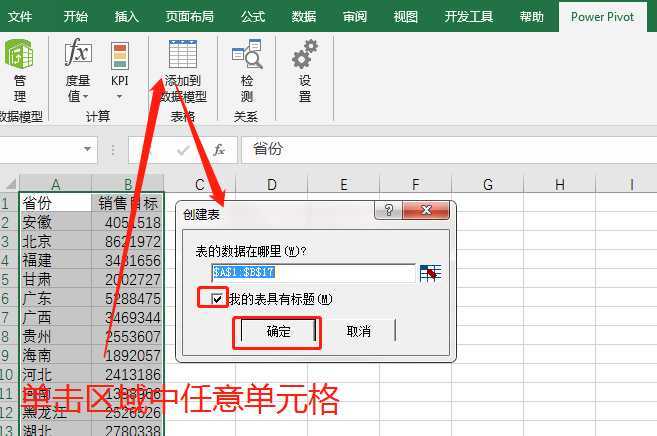Select column D header
657x436 pixels.
[x=272, y=184]
